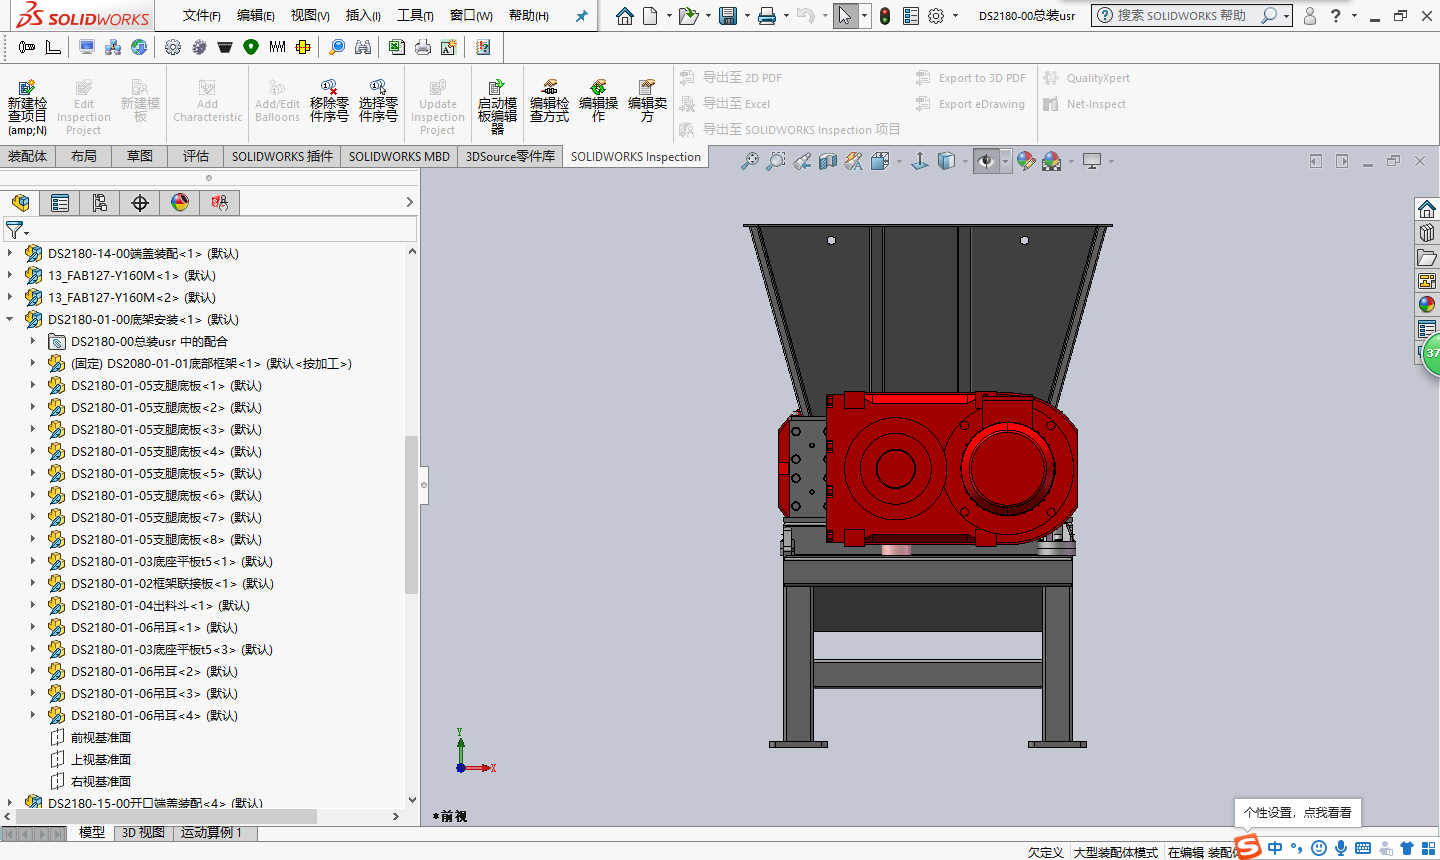The image size is (1440, 860).
Task: Open the ConfigurationManager tab icon
Action: pyautogui.click(x=100, y=203)
